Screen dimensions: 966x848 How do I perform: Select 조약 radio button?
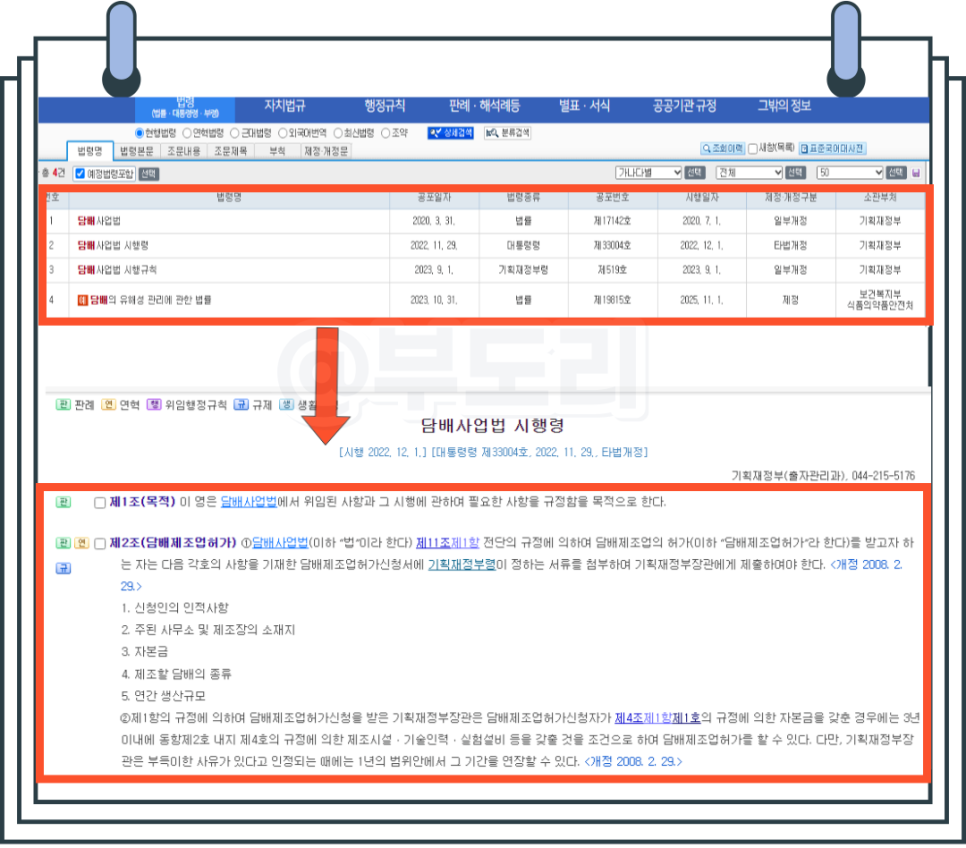coord(386,133)
